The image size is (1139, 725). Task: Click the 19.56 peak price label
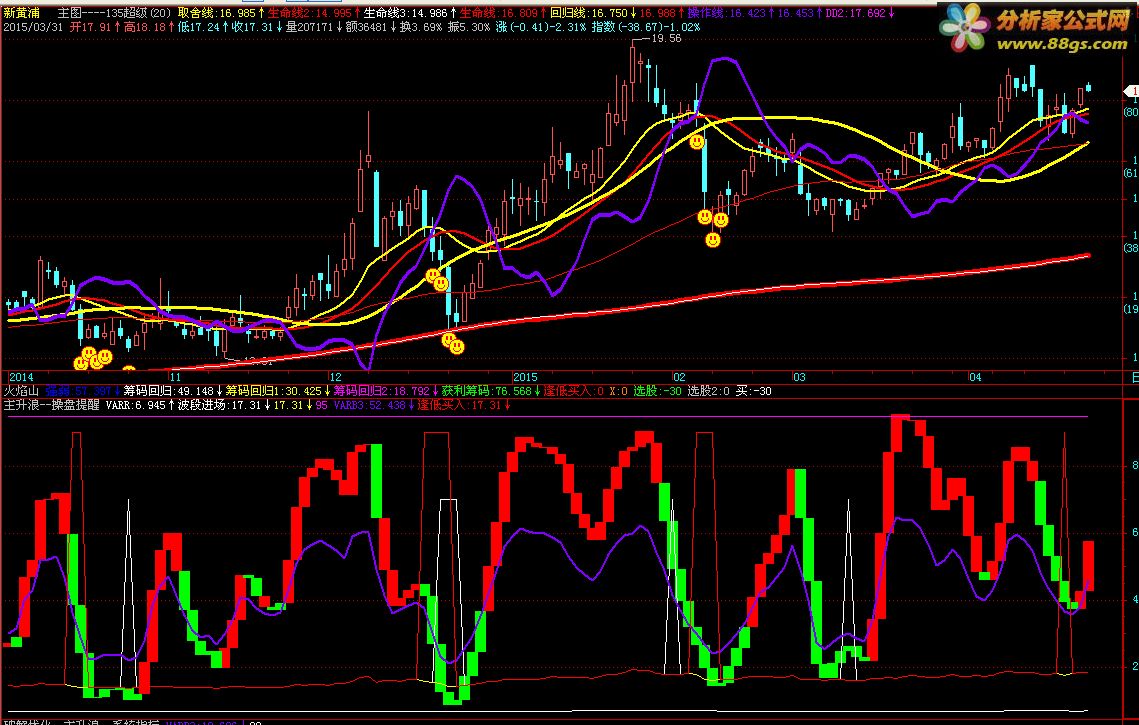click(x=666, y=38)
